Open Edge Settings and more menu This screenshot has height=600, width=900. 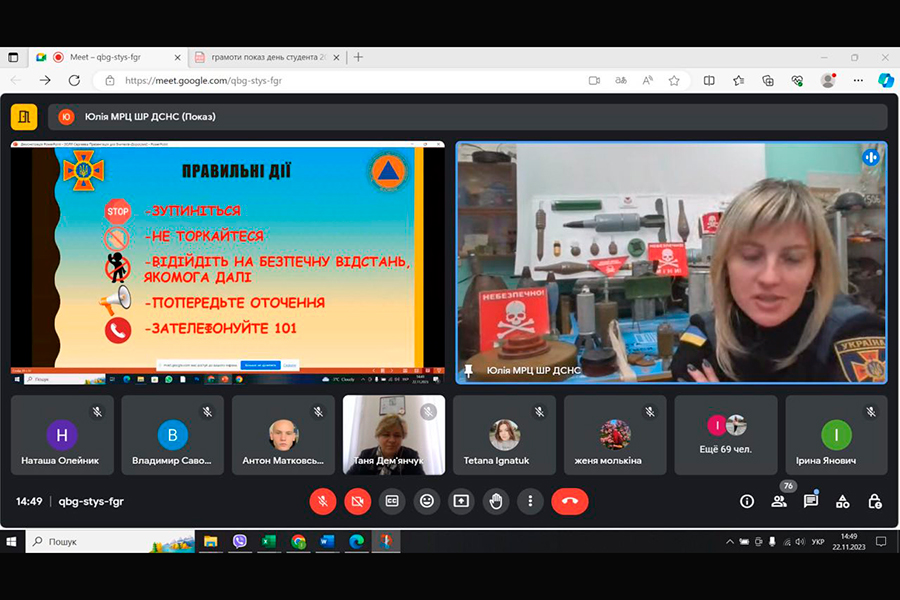coord(858,81)
